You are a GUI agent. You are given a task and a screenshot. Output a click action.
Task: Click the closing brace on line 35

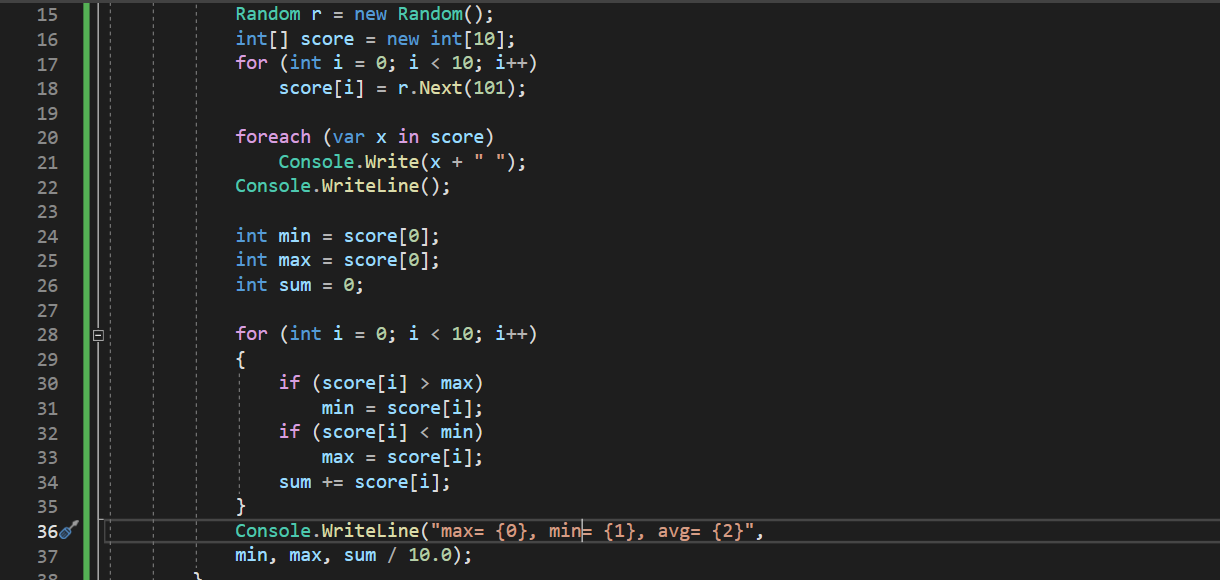pos(240,506)
